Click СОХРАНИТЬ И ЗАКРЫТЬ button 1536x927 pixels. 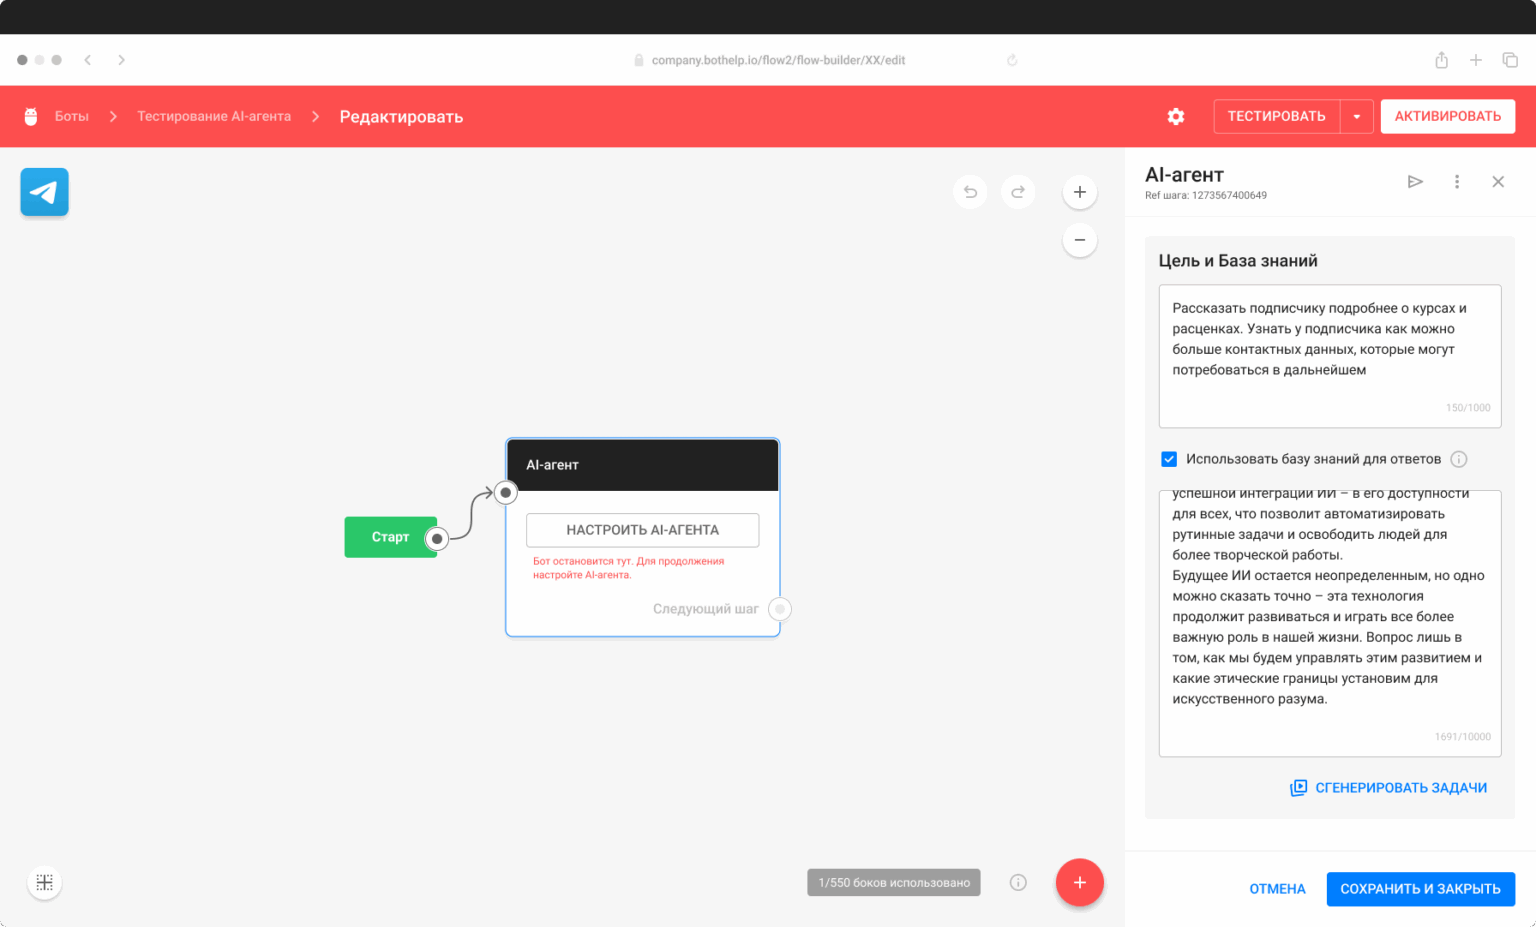point(1421,888)
